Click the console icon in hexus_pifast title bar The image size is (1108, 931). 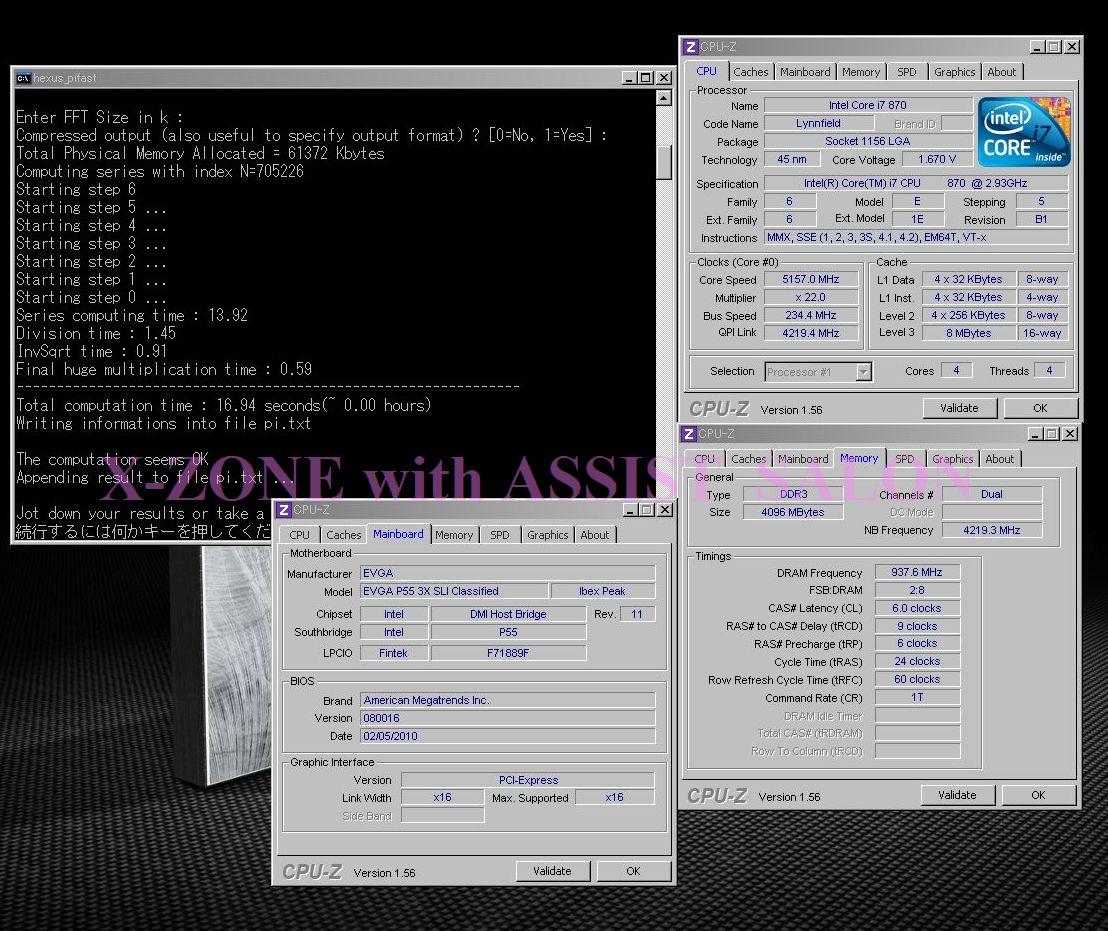[x=23, y=78]
